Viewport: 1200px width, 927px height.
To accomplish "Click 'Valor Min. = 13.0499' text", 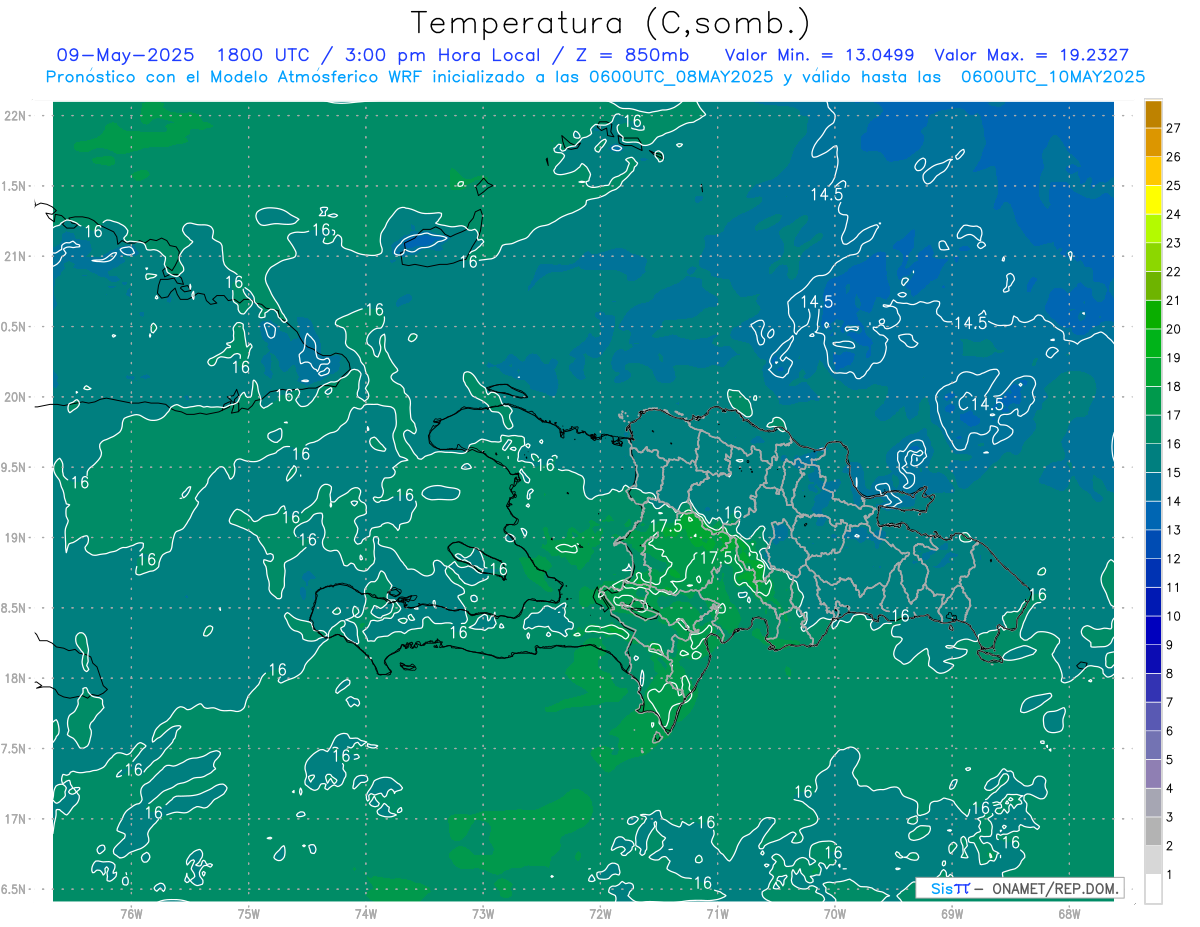I will (819, 55).
